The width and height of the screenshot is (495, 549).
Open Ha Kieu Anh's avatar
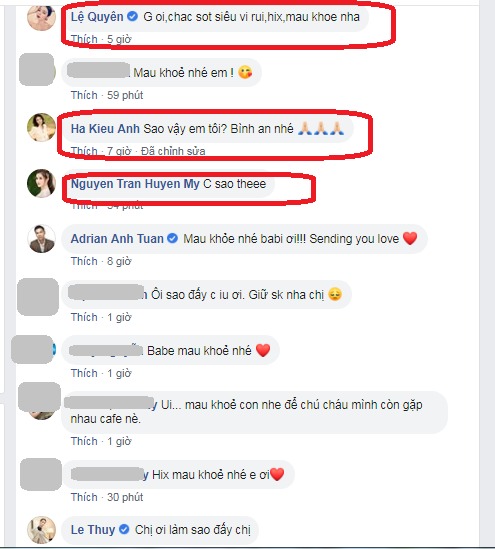pos(41,127)
